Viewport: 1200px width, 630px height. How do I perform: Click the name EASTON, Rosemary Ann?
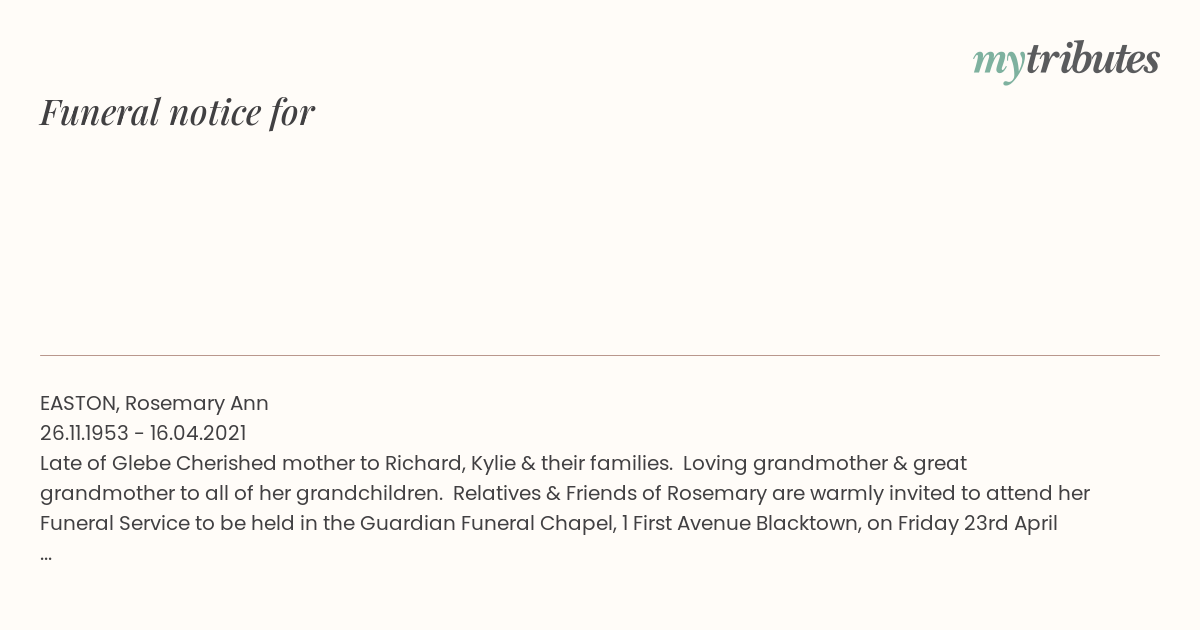(154, 403)
